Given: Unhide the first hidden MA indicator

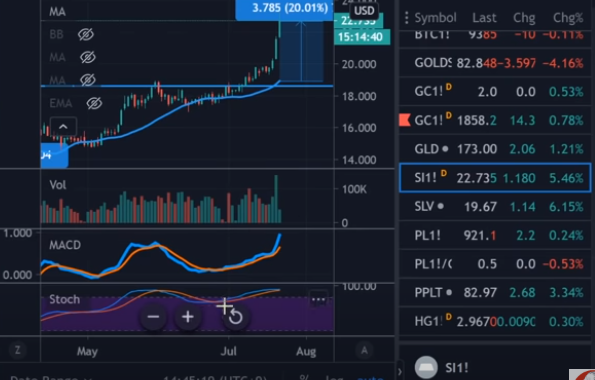Looking at the screenshot, I should point(88,57).
